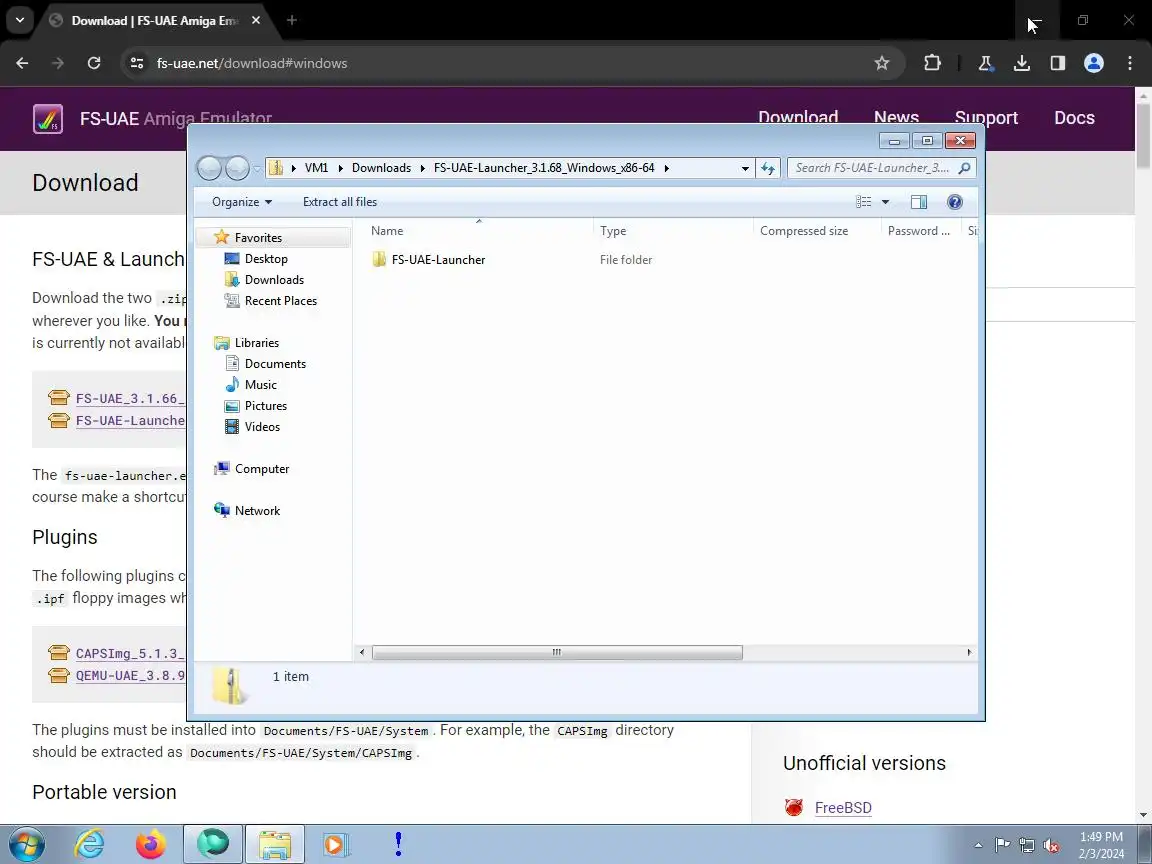This screenshot has width=1152, height=864.
Task: Bookmark this page with the star icon
Action: pyautogui.click(x=882, y=63)
